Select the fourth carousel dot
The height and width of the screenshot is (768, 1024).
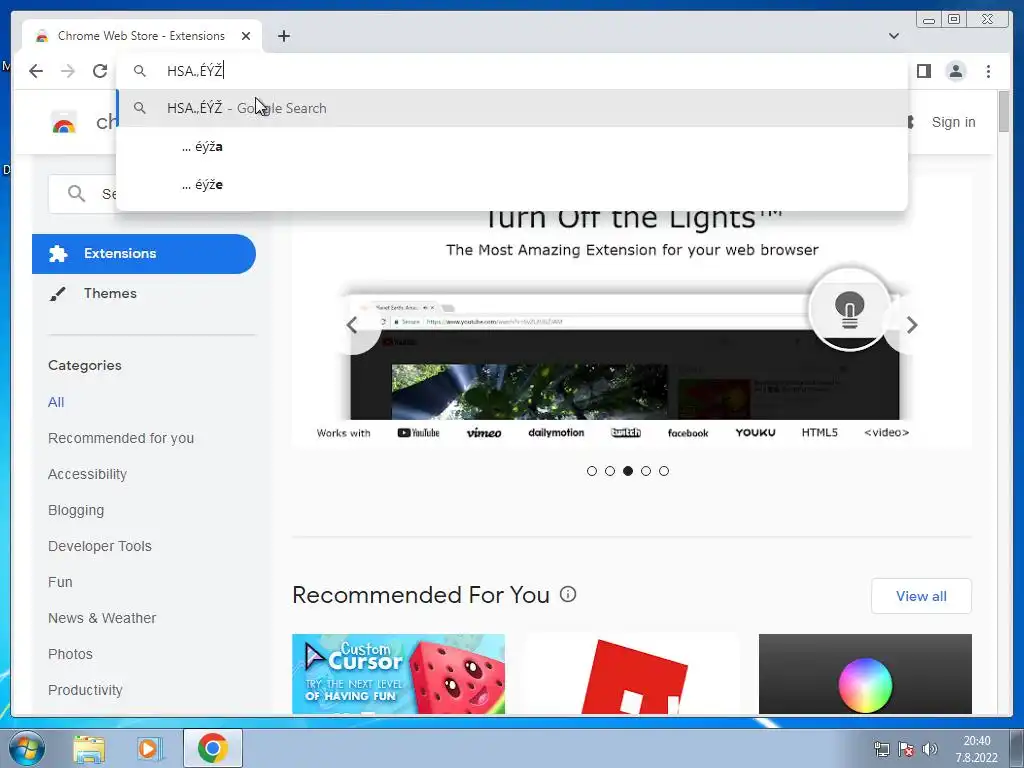[646, 471]
